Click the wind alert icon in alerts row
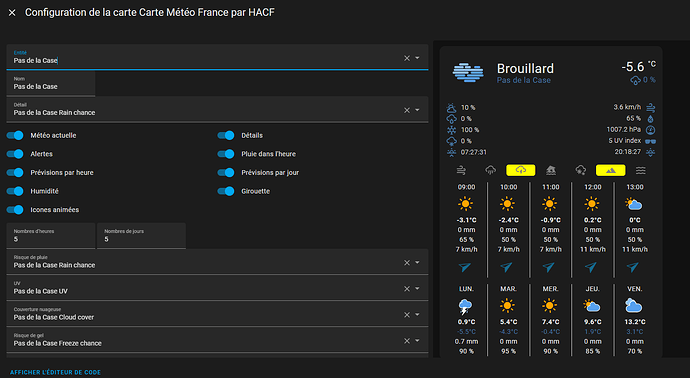The width and height of the screenshot is (690, 378). pos(461,170)
